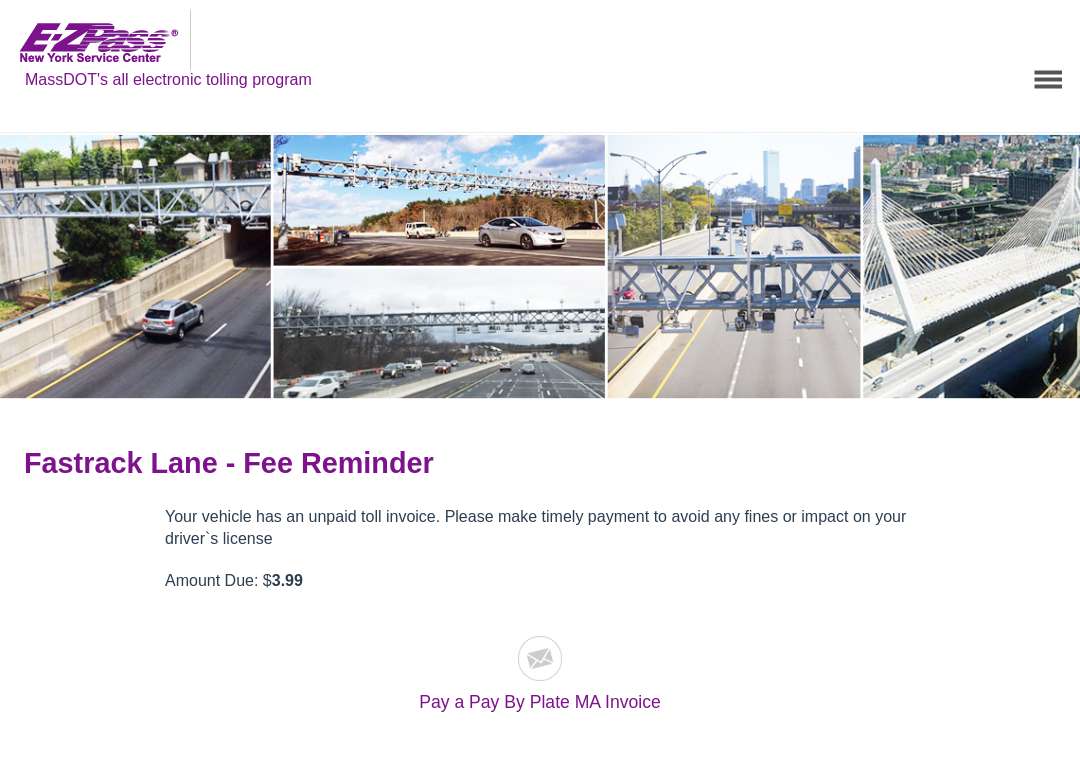Click the envelope invoice icon

(540, 658)
